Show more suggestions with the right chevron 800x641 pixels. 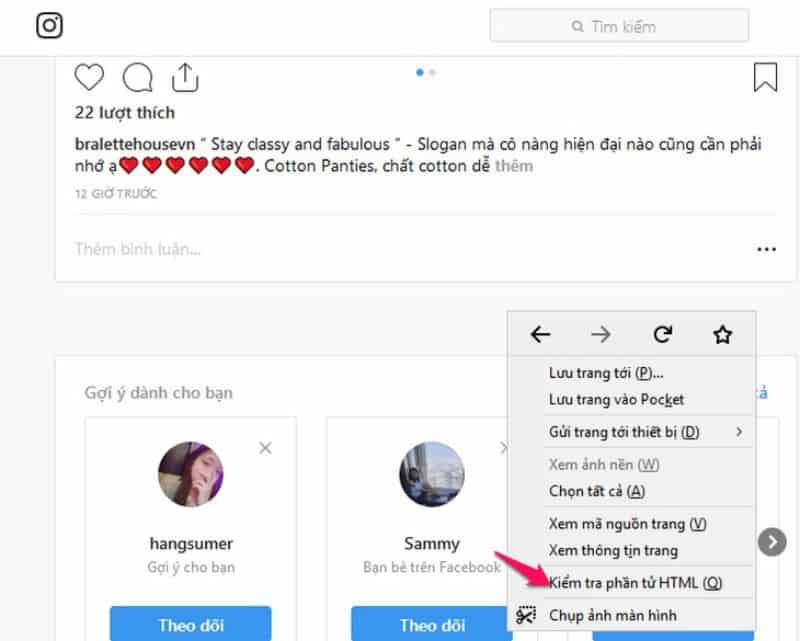771,542
